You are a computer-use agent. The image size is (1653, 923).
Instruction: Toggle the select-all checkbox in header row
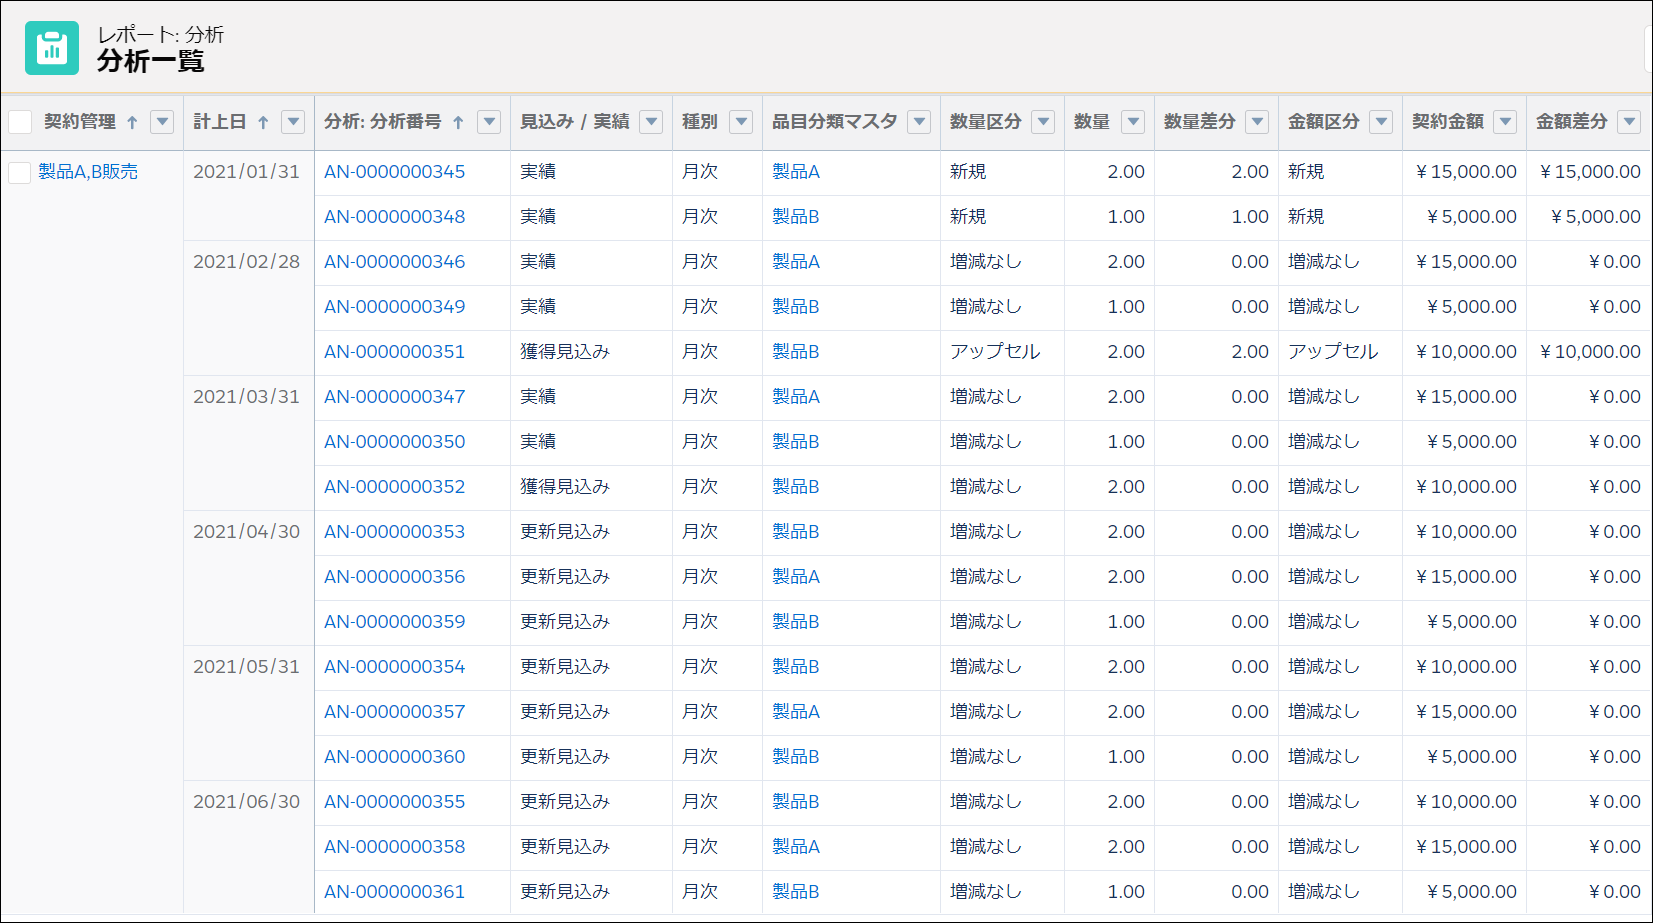(20, 122)
